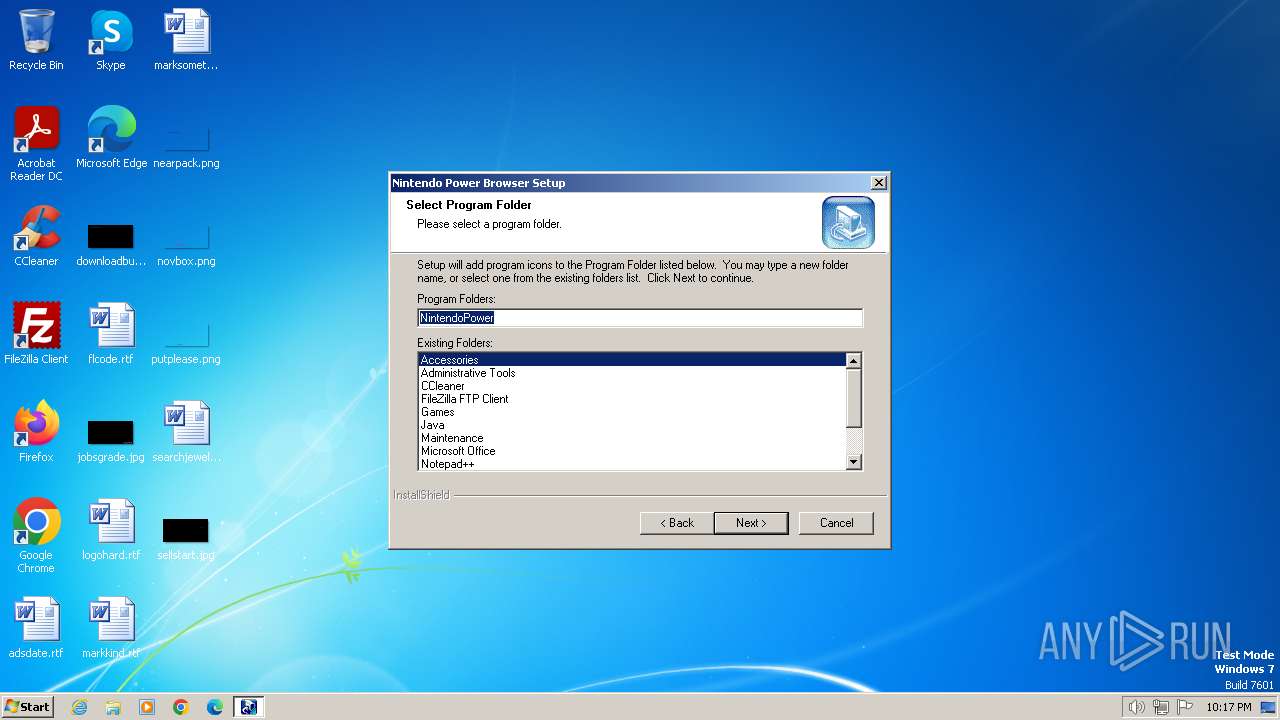The image size is (1280, 720).
Task: Cancel the Nintendo Power Browser setup
Action: coord(836,523)
